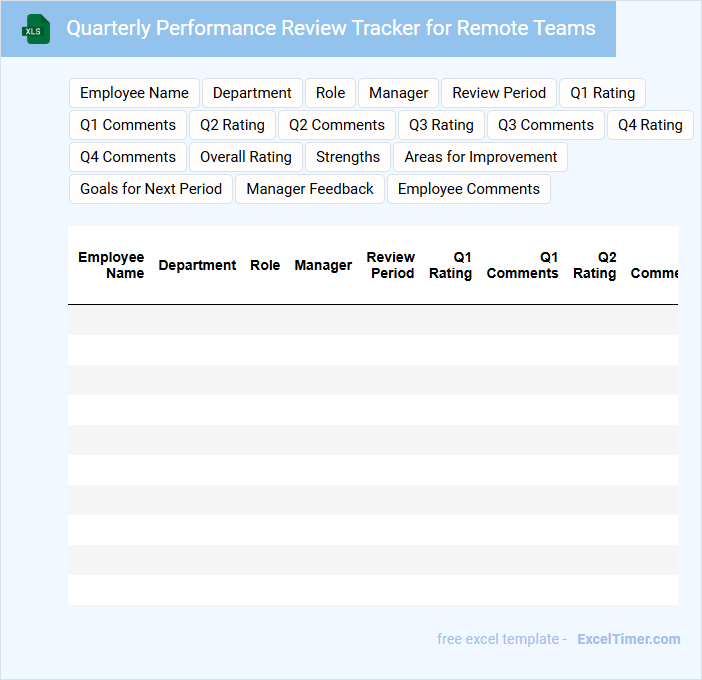Click the green XLS file icon
702x680 pixels.
click(x=36, y=29)
